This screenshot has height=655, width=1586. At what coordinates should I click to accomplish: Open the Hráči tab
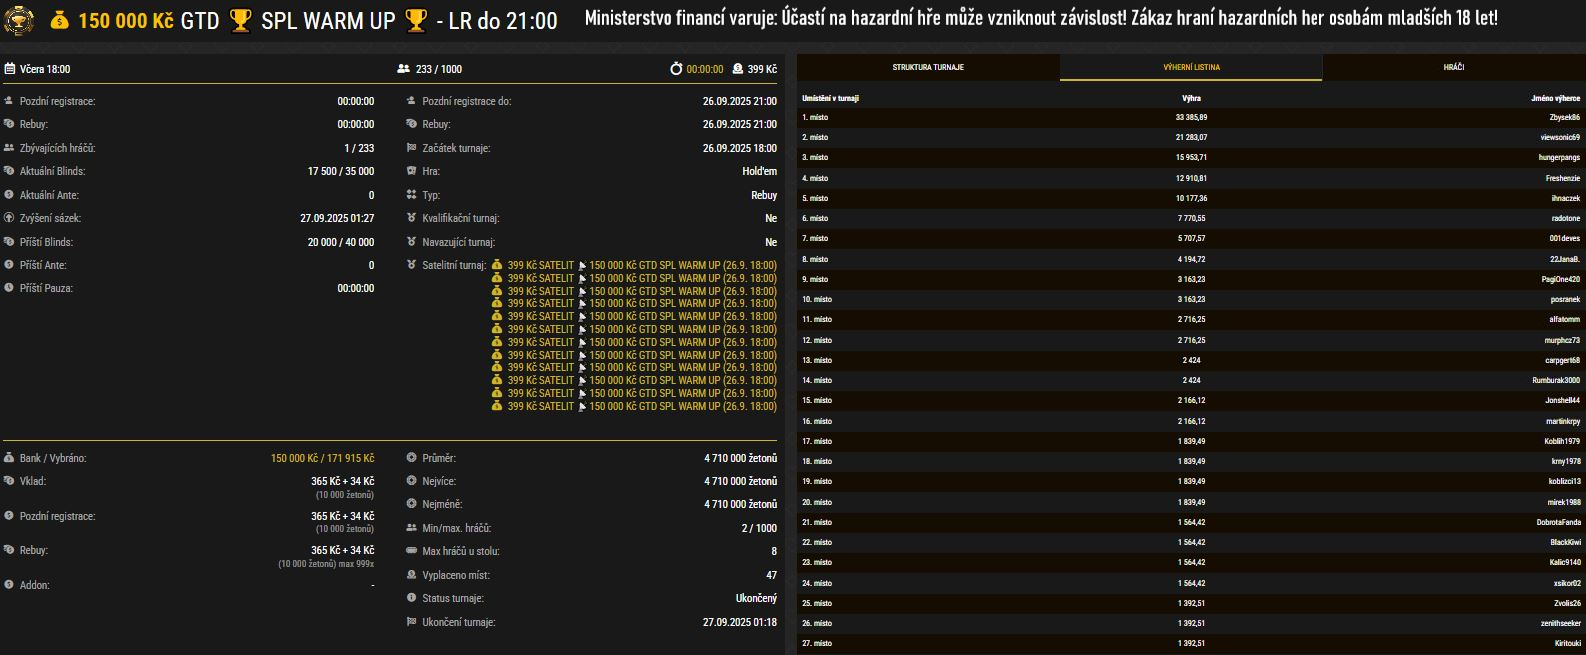[x=1453, y=67]
